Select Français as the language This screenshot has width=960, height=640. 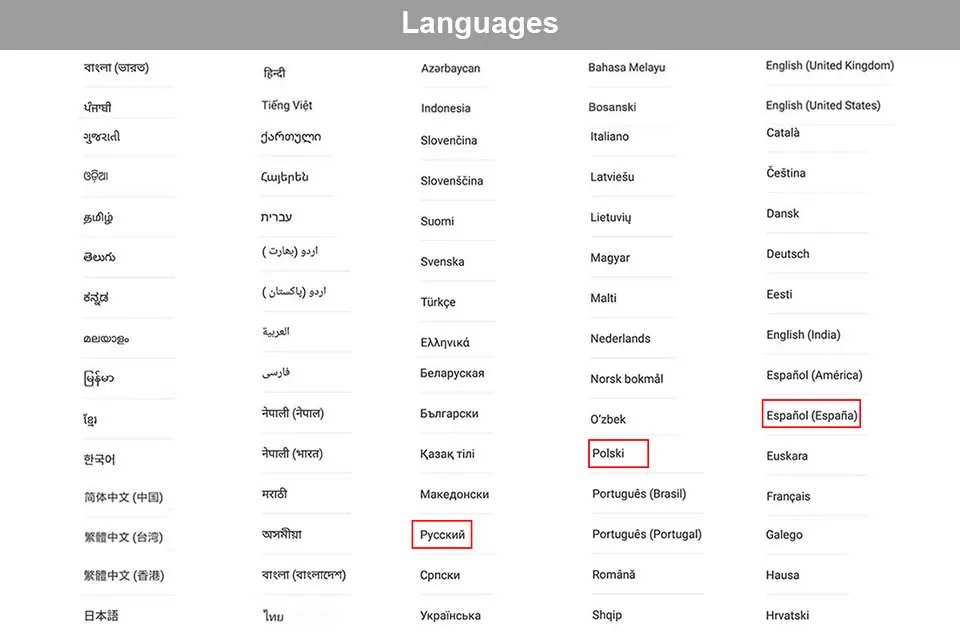(x=788, y=497)
